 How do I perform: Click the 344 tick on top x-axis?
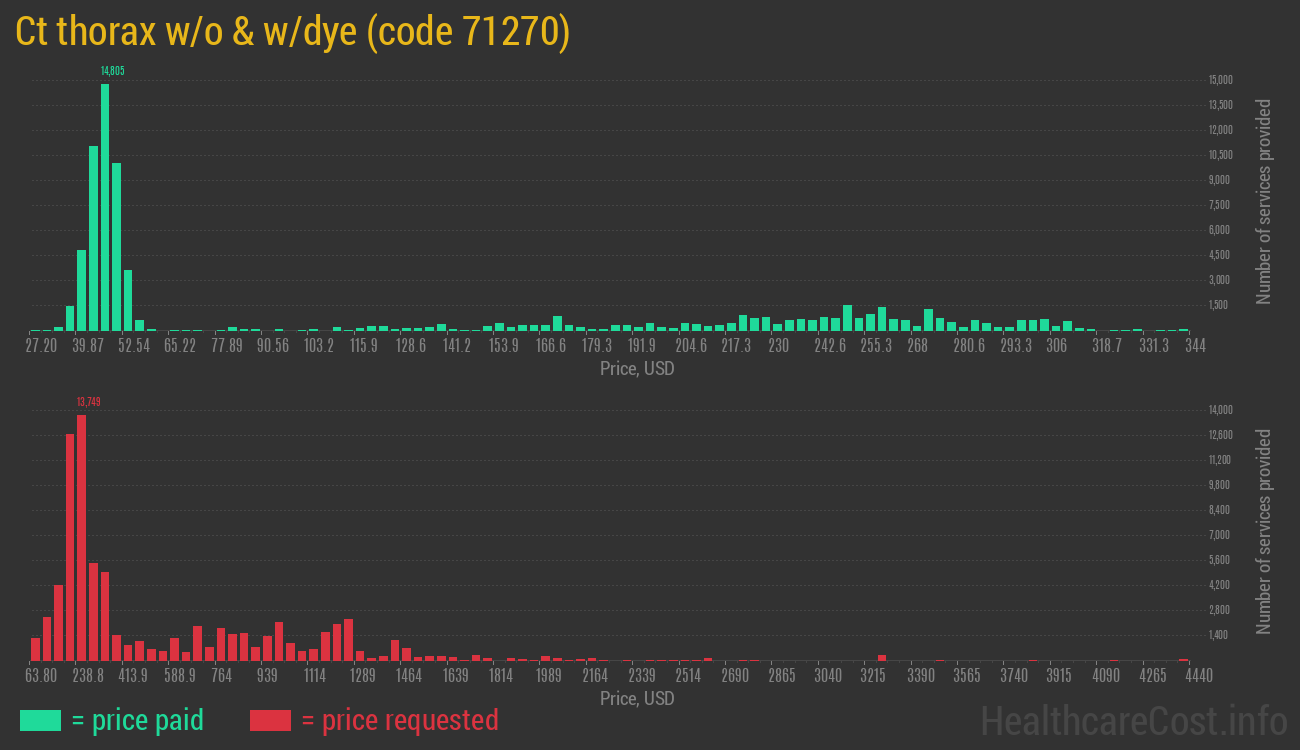click(x=1195, y=346)
